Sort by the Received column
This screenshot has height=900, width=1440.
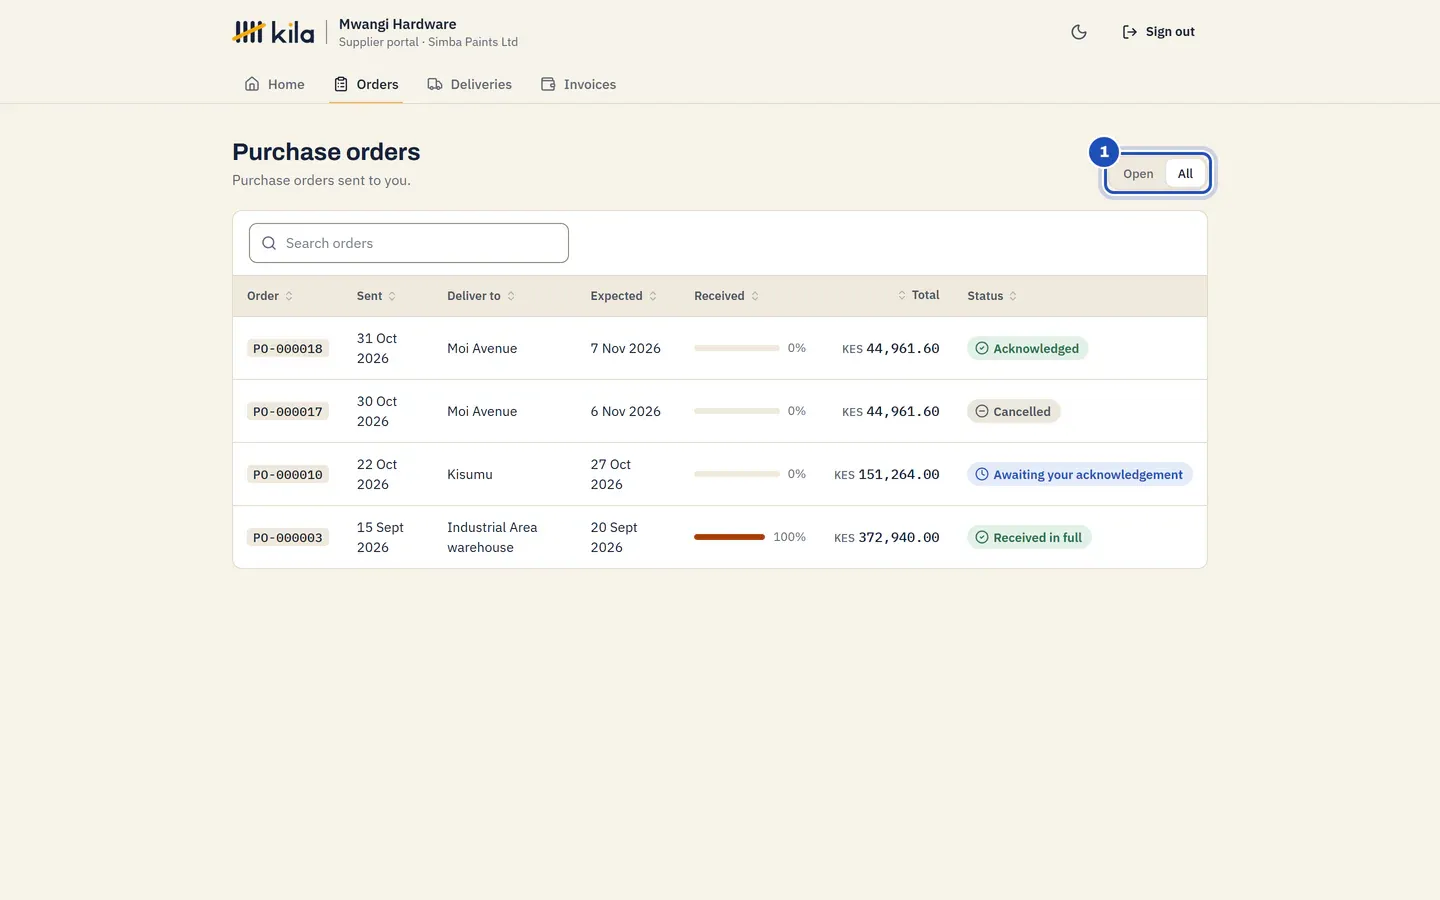tap(727, 296)
